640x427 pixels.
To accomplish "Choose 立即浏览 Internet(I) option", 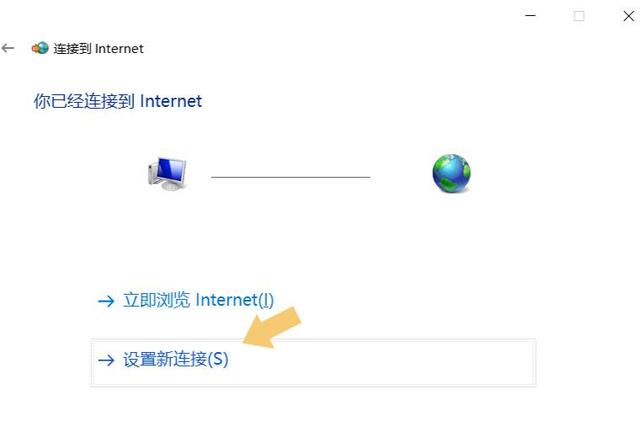I will click(198, 300).
